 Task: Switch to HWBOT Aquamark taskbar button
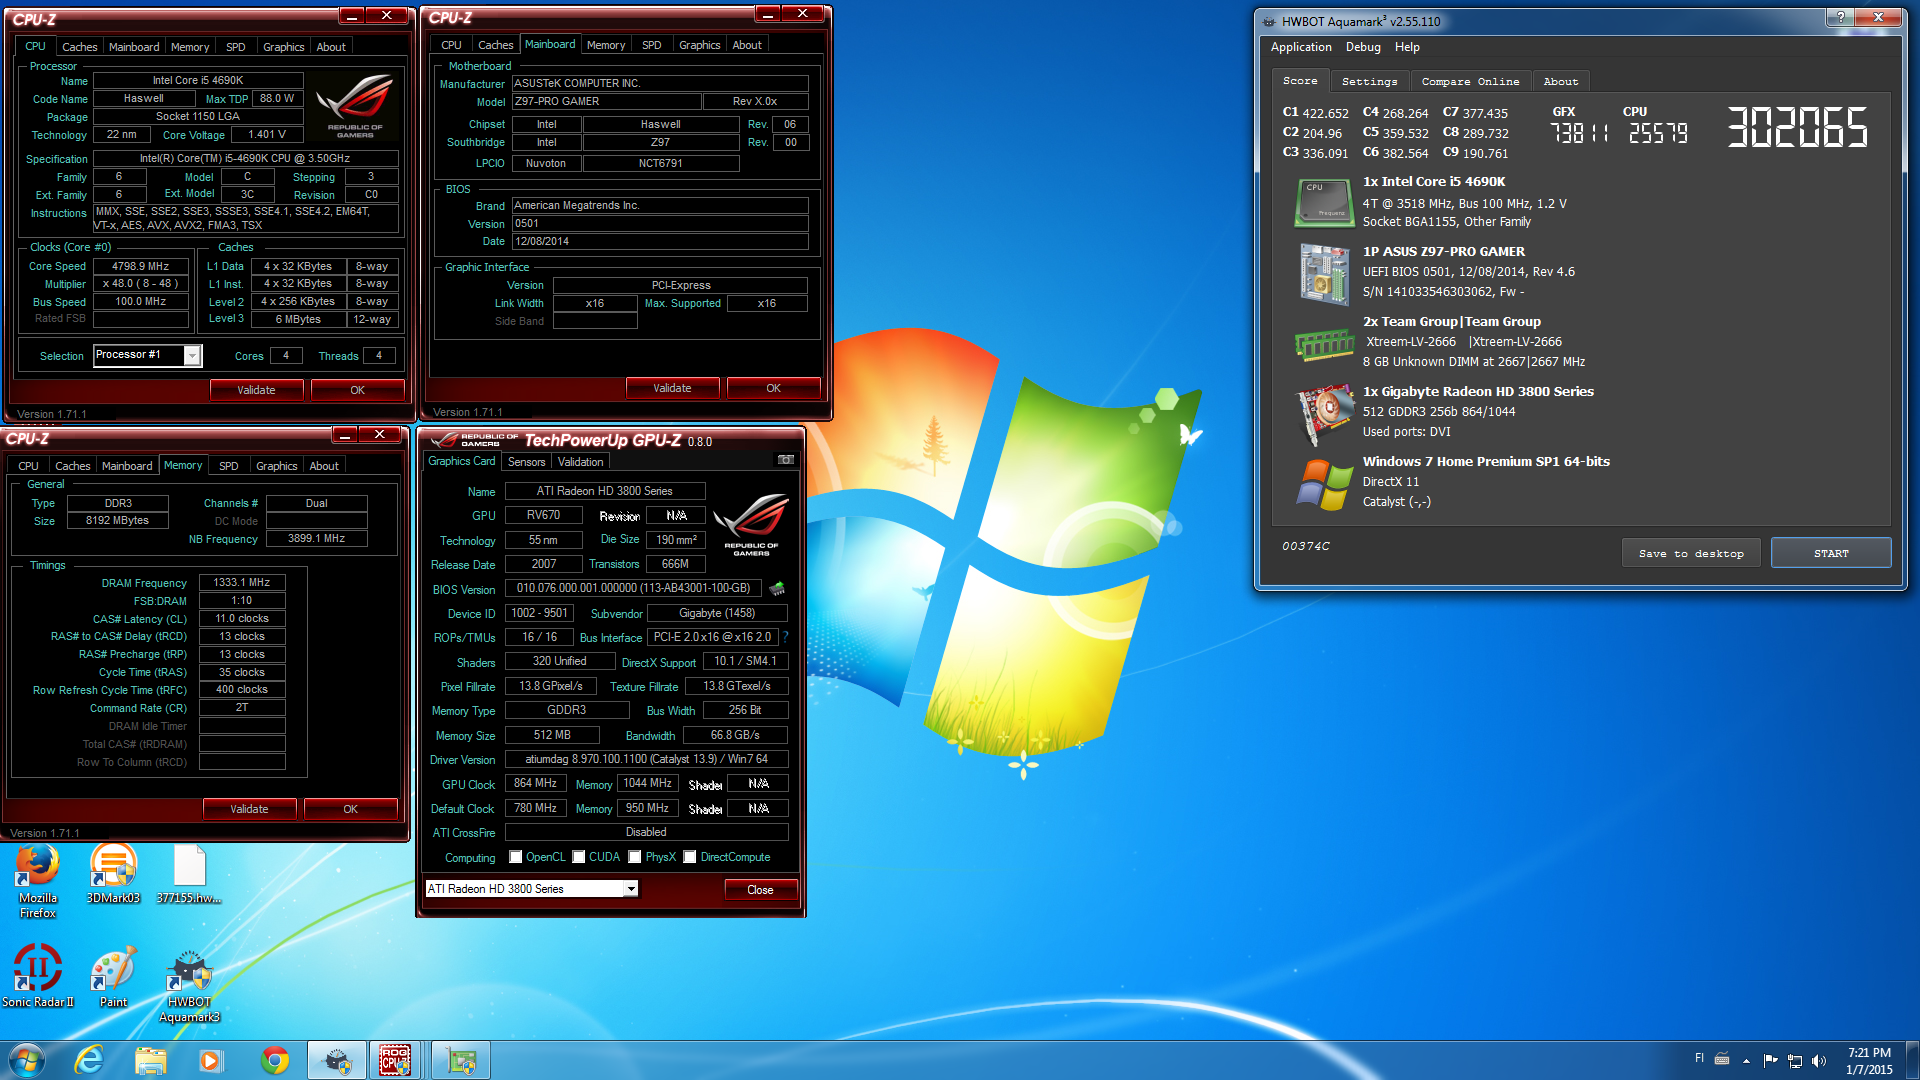pos(337,1060)
